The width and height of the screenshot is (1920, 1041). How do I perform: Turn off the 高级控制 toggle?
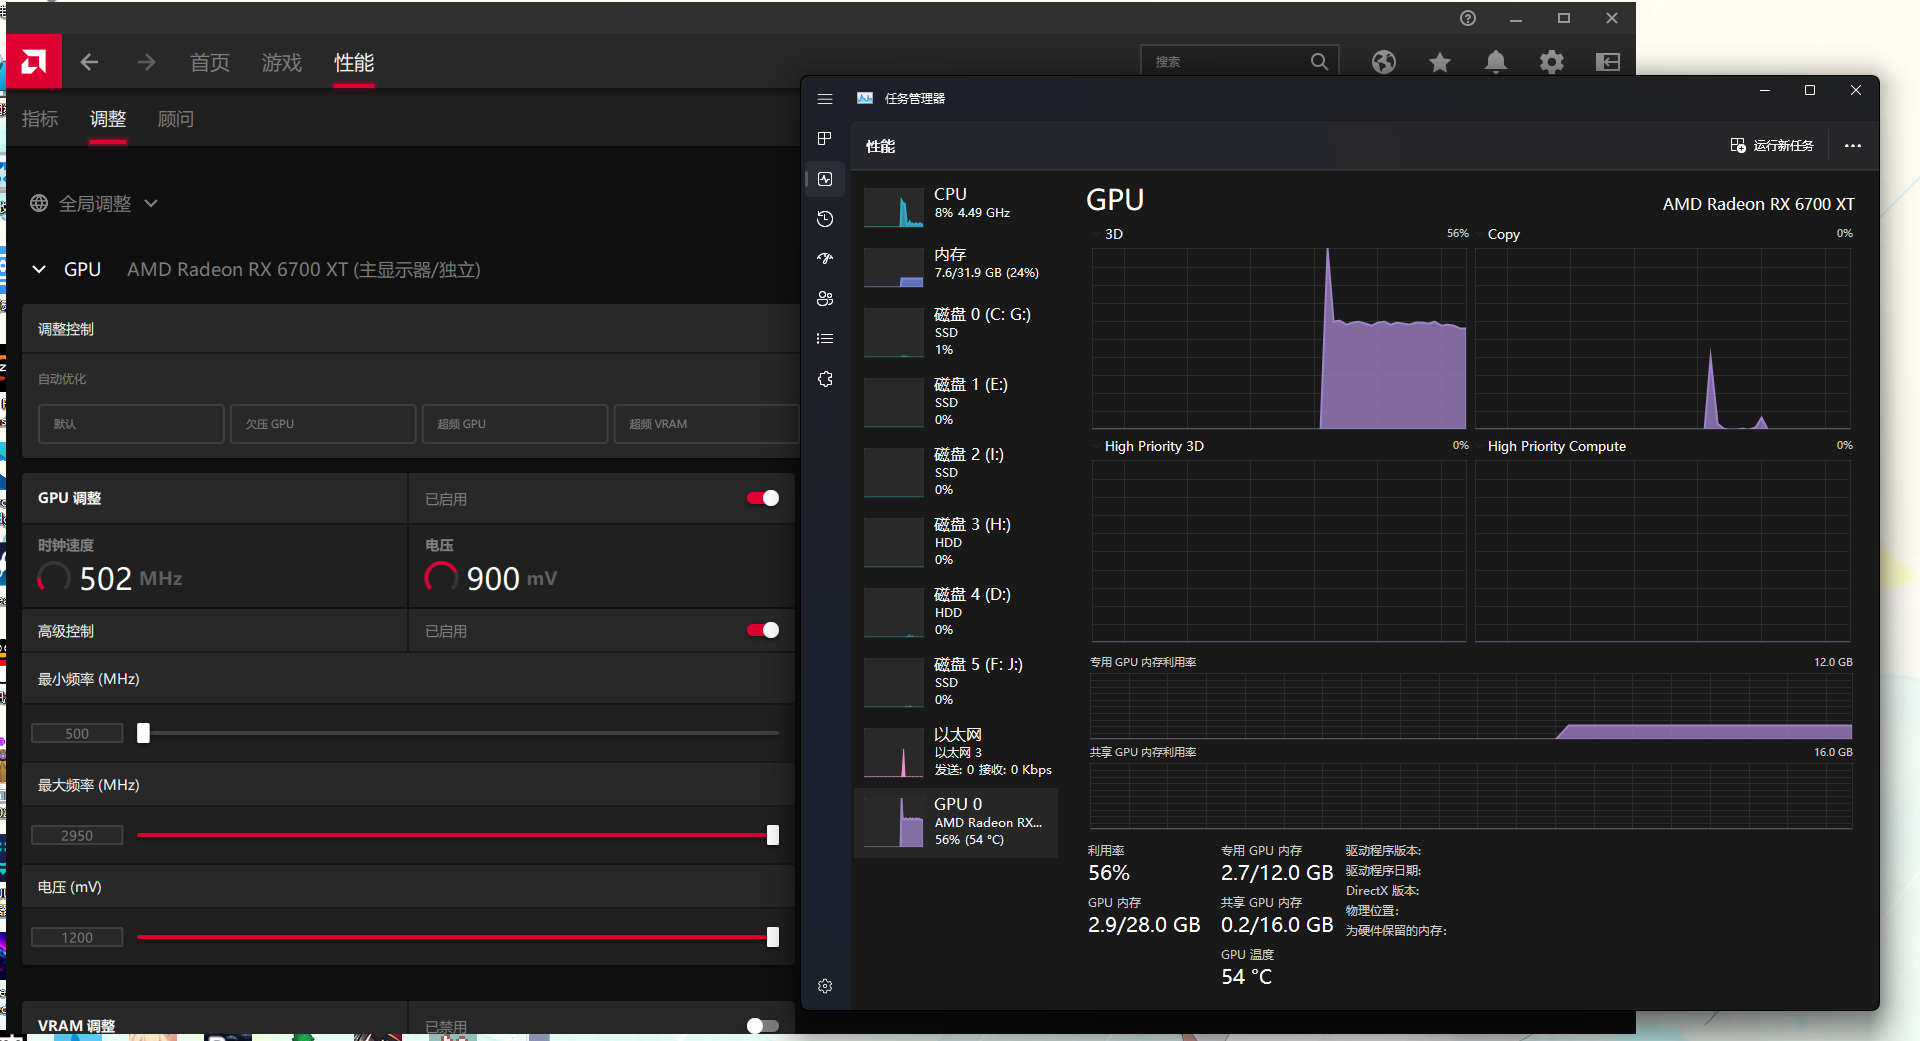(763, 630)
